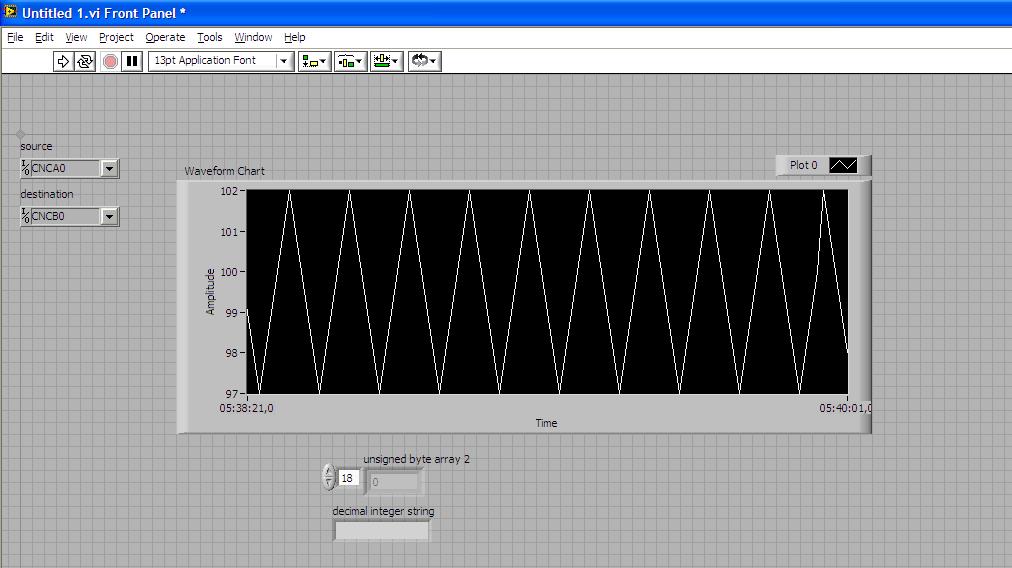Click the unsigned byte array element field
This screenshot has width=1012, height=568.
pyautogui.click(x=394, y=482)
